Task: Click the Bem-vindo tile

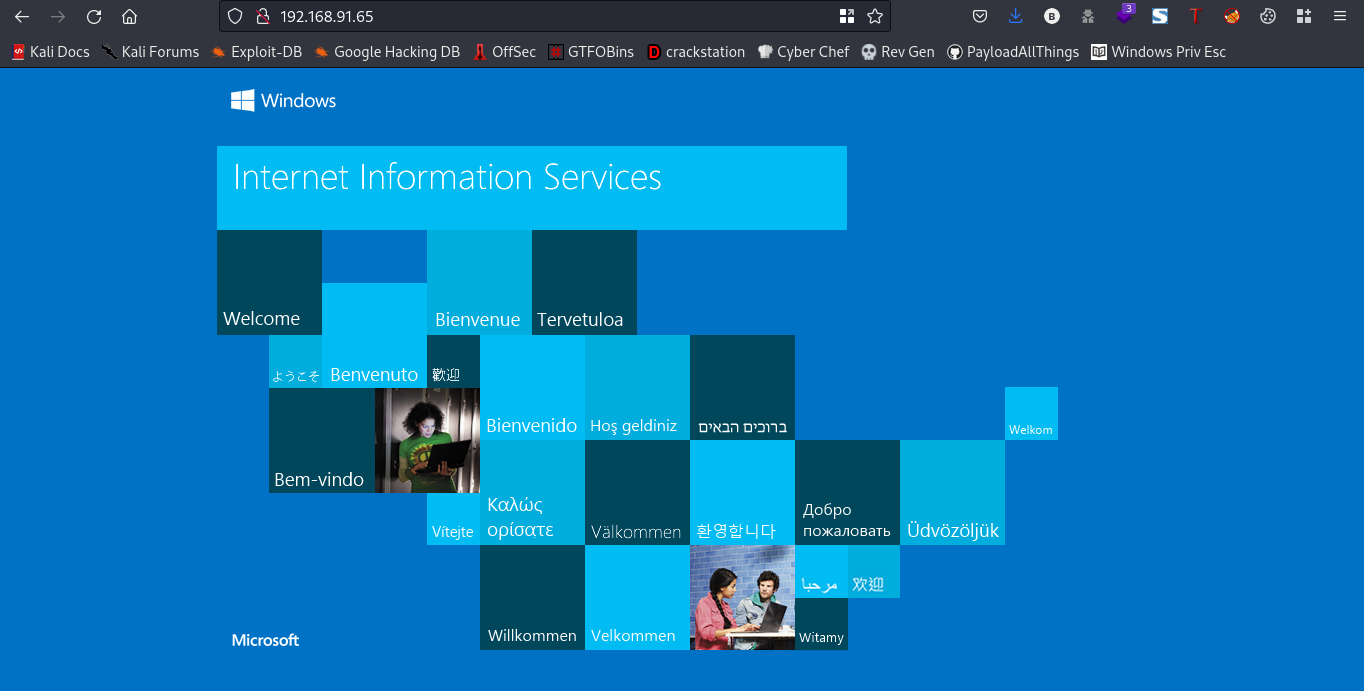Action: 322,440
